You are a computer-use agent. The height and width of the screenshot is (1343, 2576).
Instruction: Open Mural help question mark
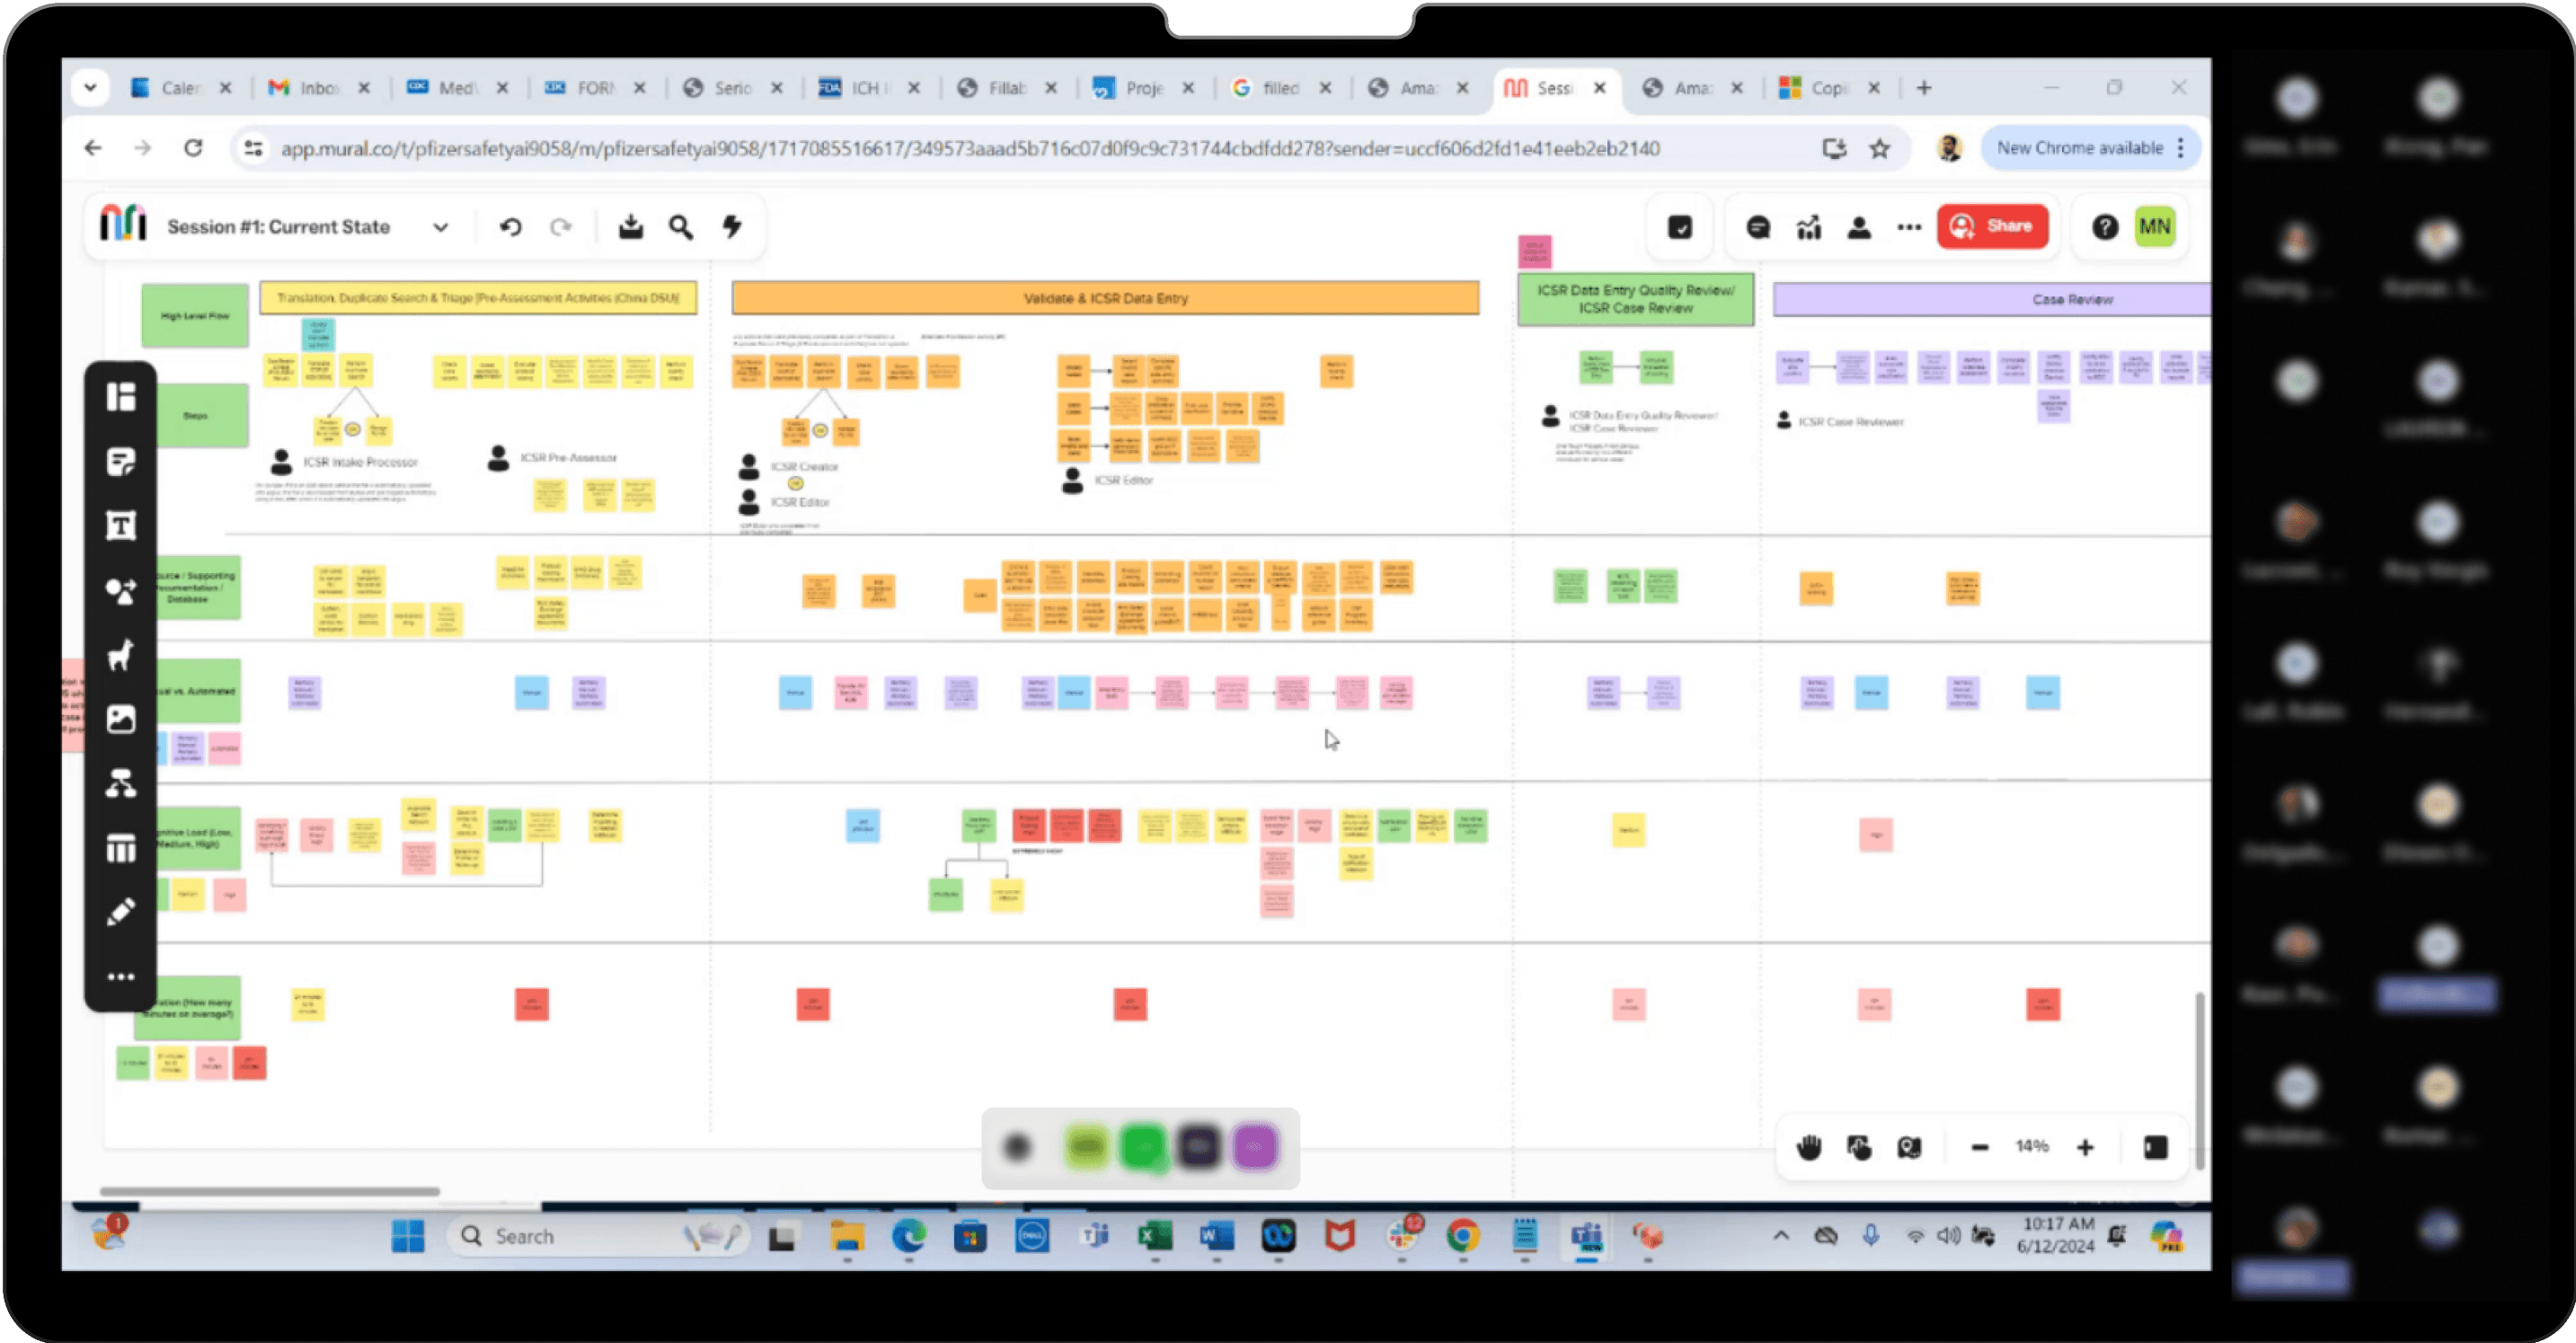pos(2105,227)
